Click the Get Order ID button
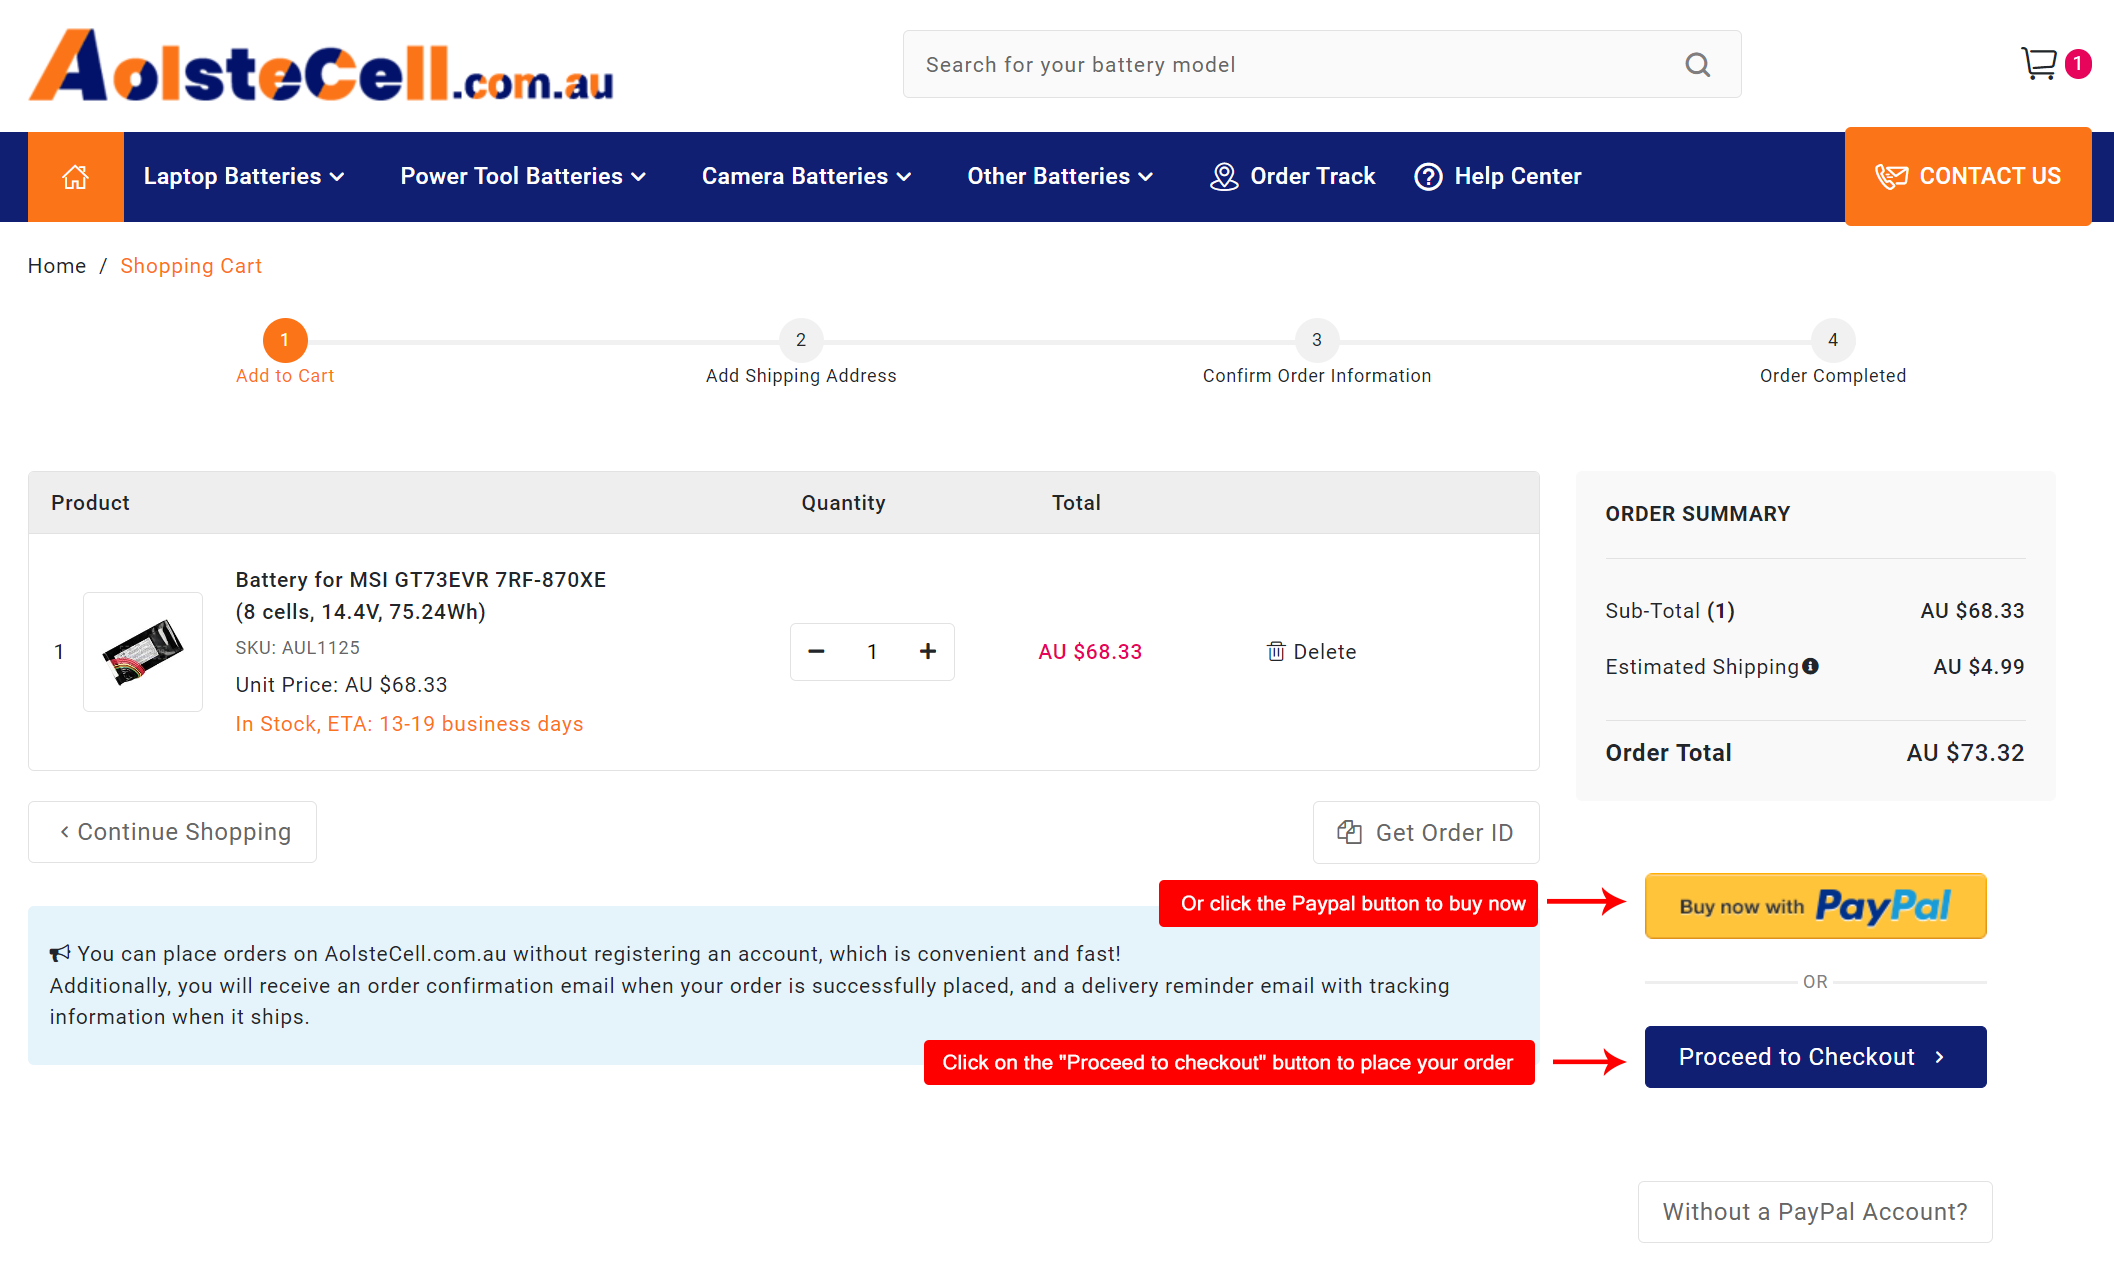The image size is (2114, 1263). tap(1426, 832)
